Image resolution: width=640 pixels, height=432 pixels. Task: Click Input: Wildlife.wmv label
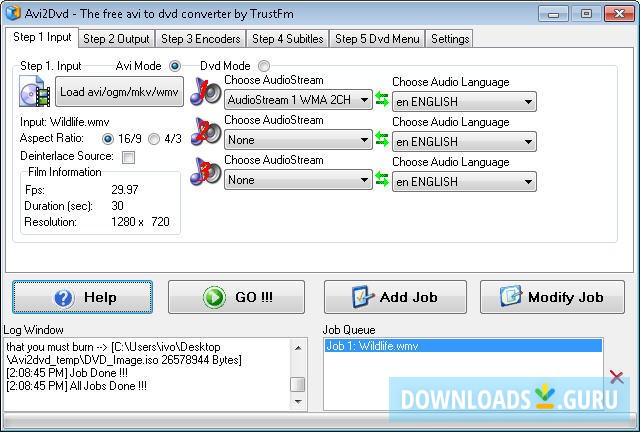point(64,122)
